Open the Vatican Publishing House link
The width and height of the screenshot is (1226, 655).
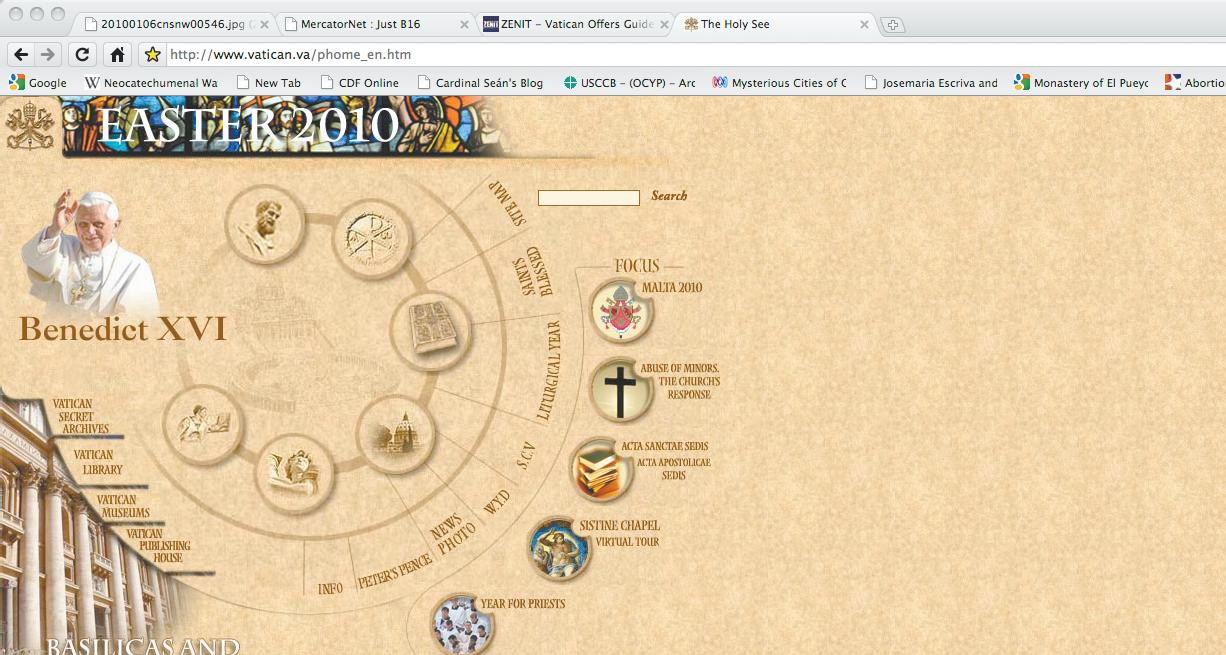(x=158, y=546)
